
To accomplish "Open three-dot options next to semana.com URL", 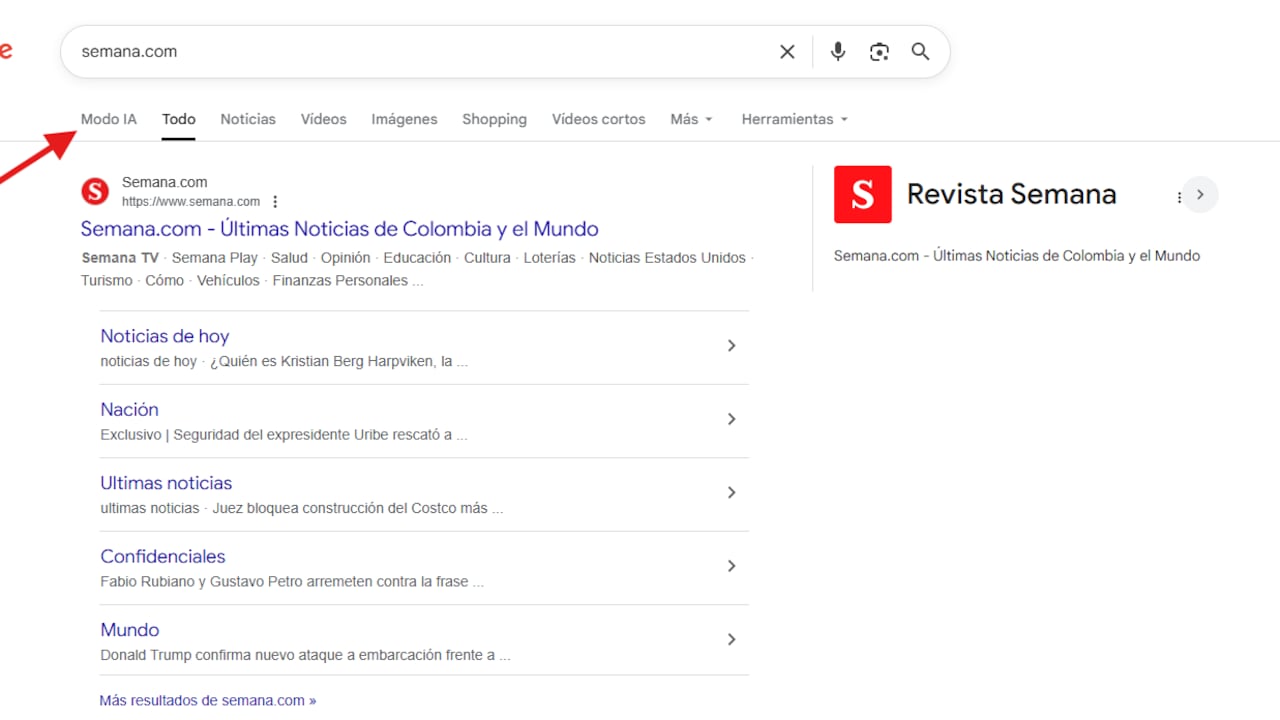I will tap(276, 202).
